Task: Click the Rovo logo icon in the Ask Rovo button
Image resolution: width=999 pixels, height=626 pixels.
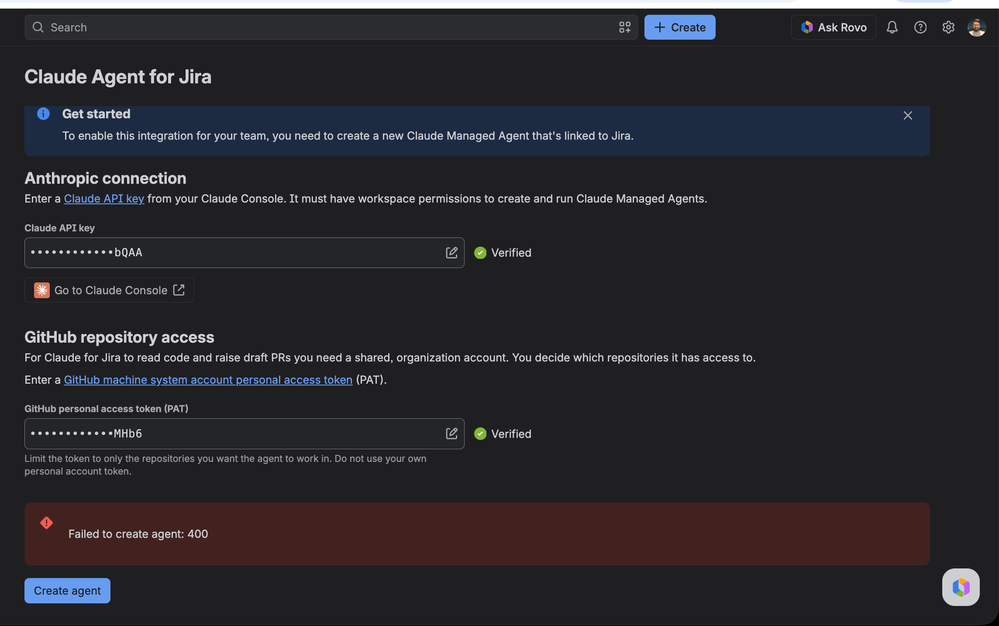Action: coord(807,27)
